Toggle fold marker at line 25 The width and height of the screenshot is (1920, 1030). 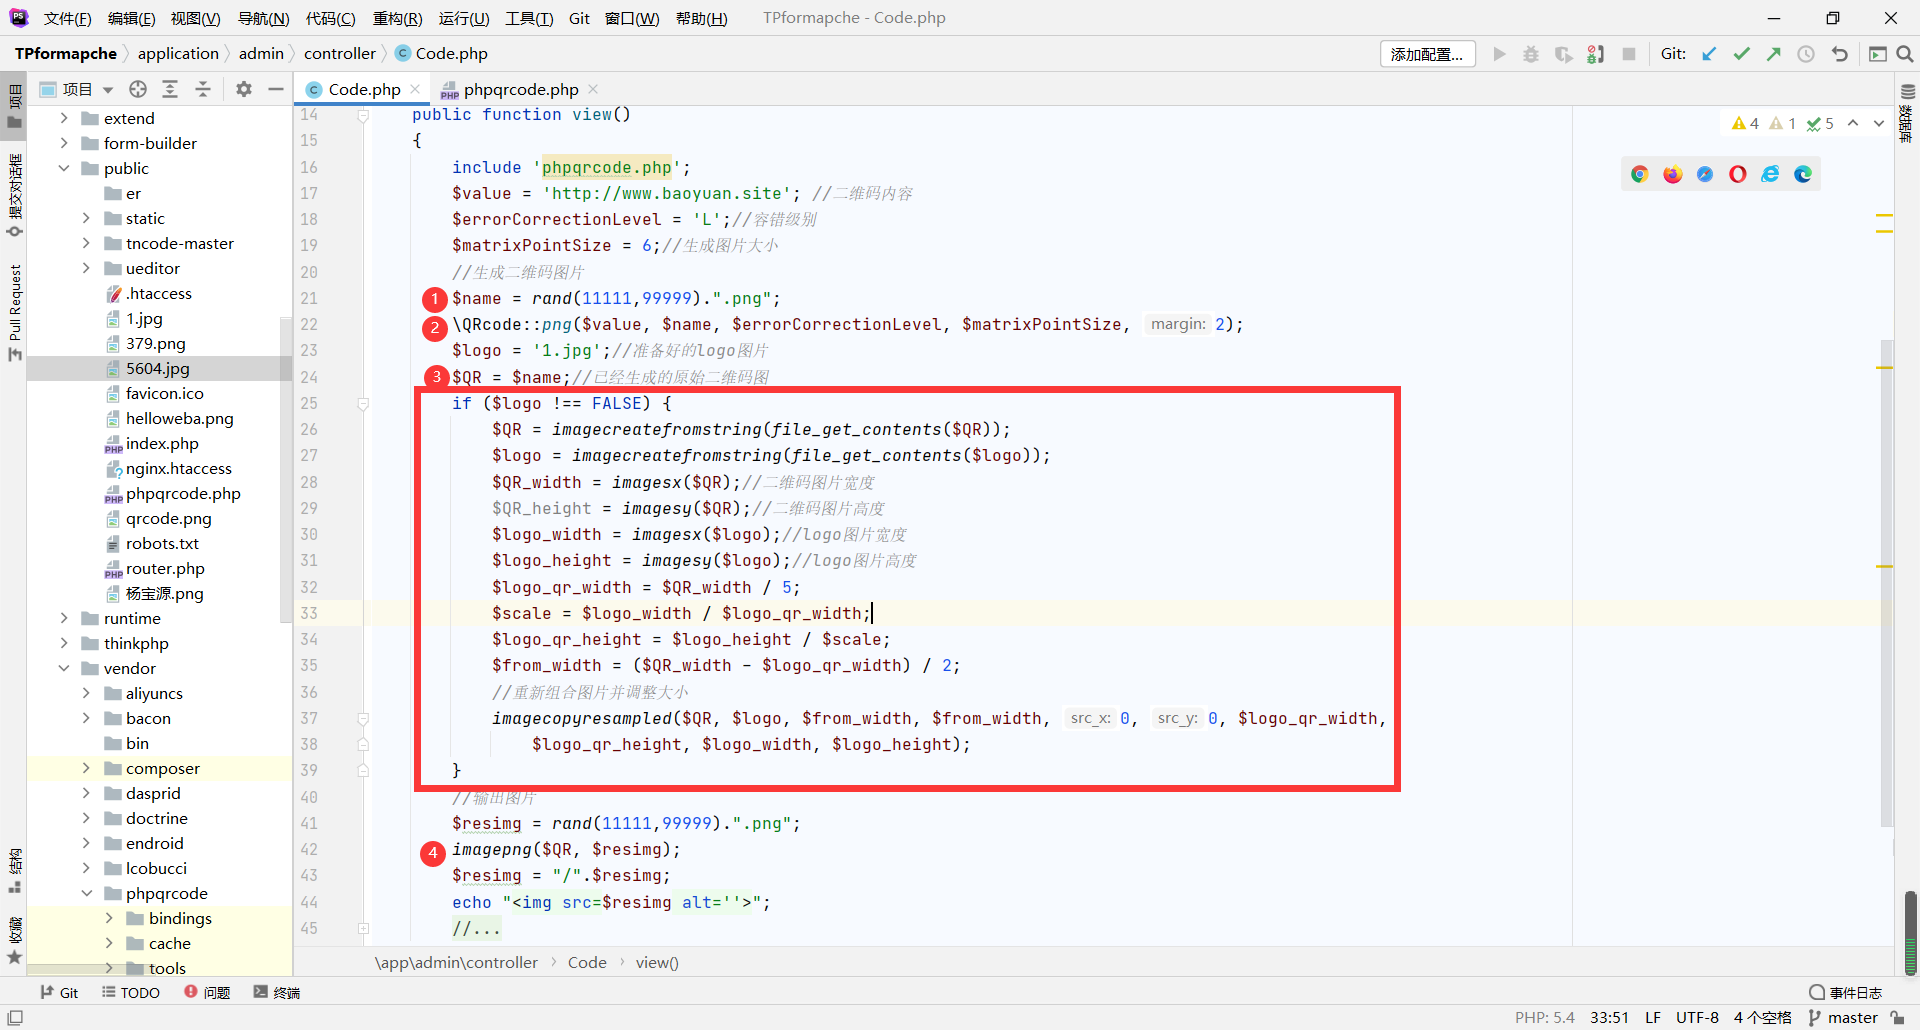click(x=363, y=404)
